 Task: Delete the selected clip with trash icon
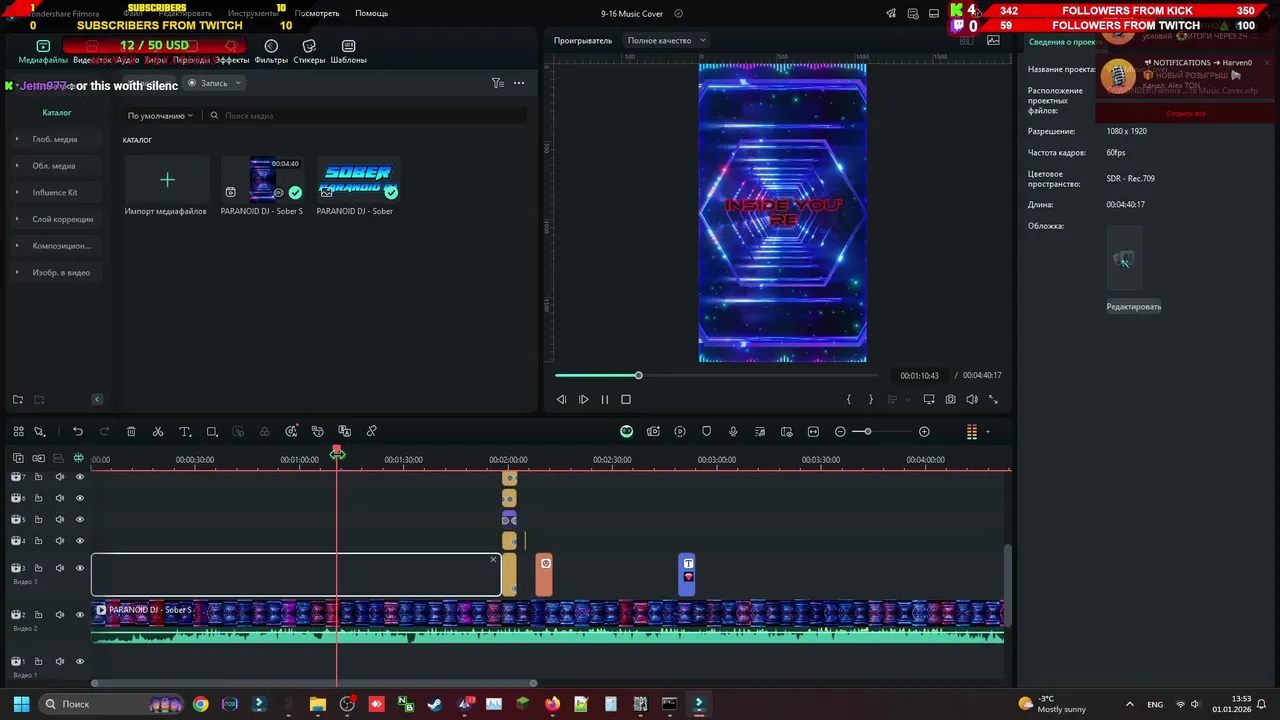pos(131,432)
